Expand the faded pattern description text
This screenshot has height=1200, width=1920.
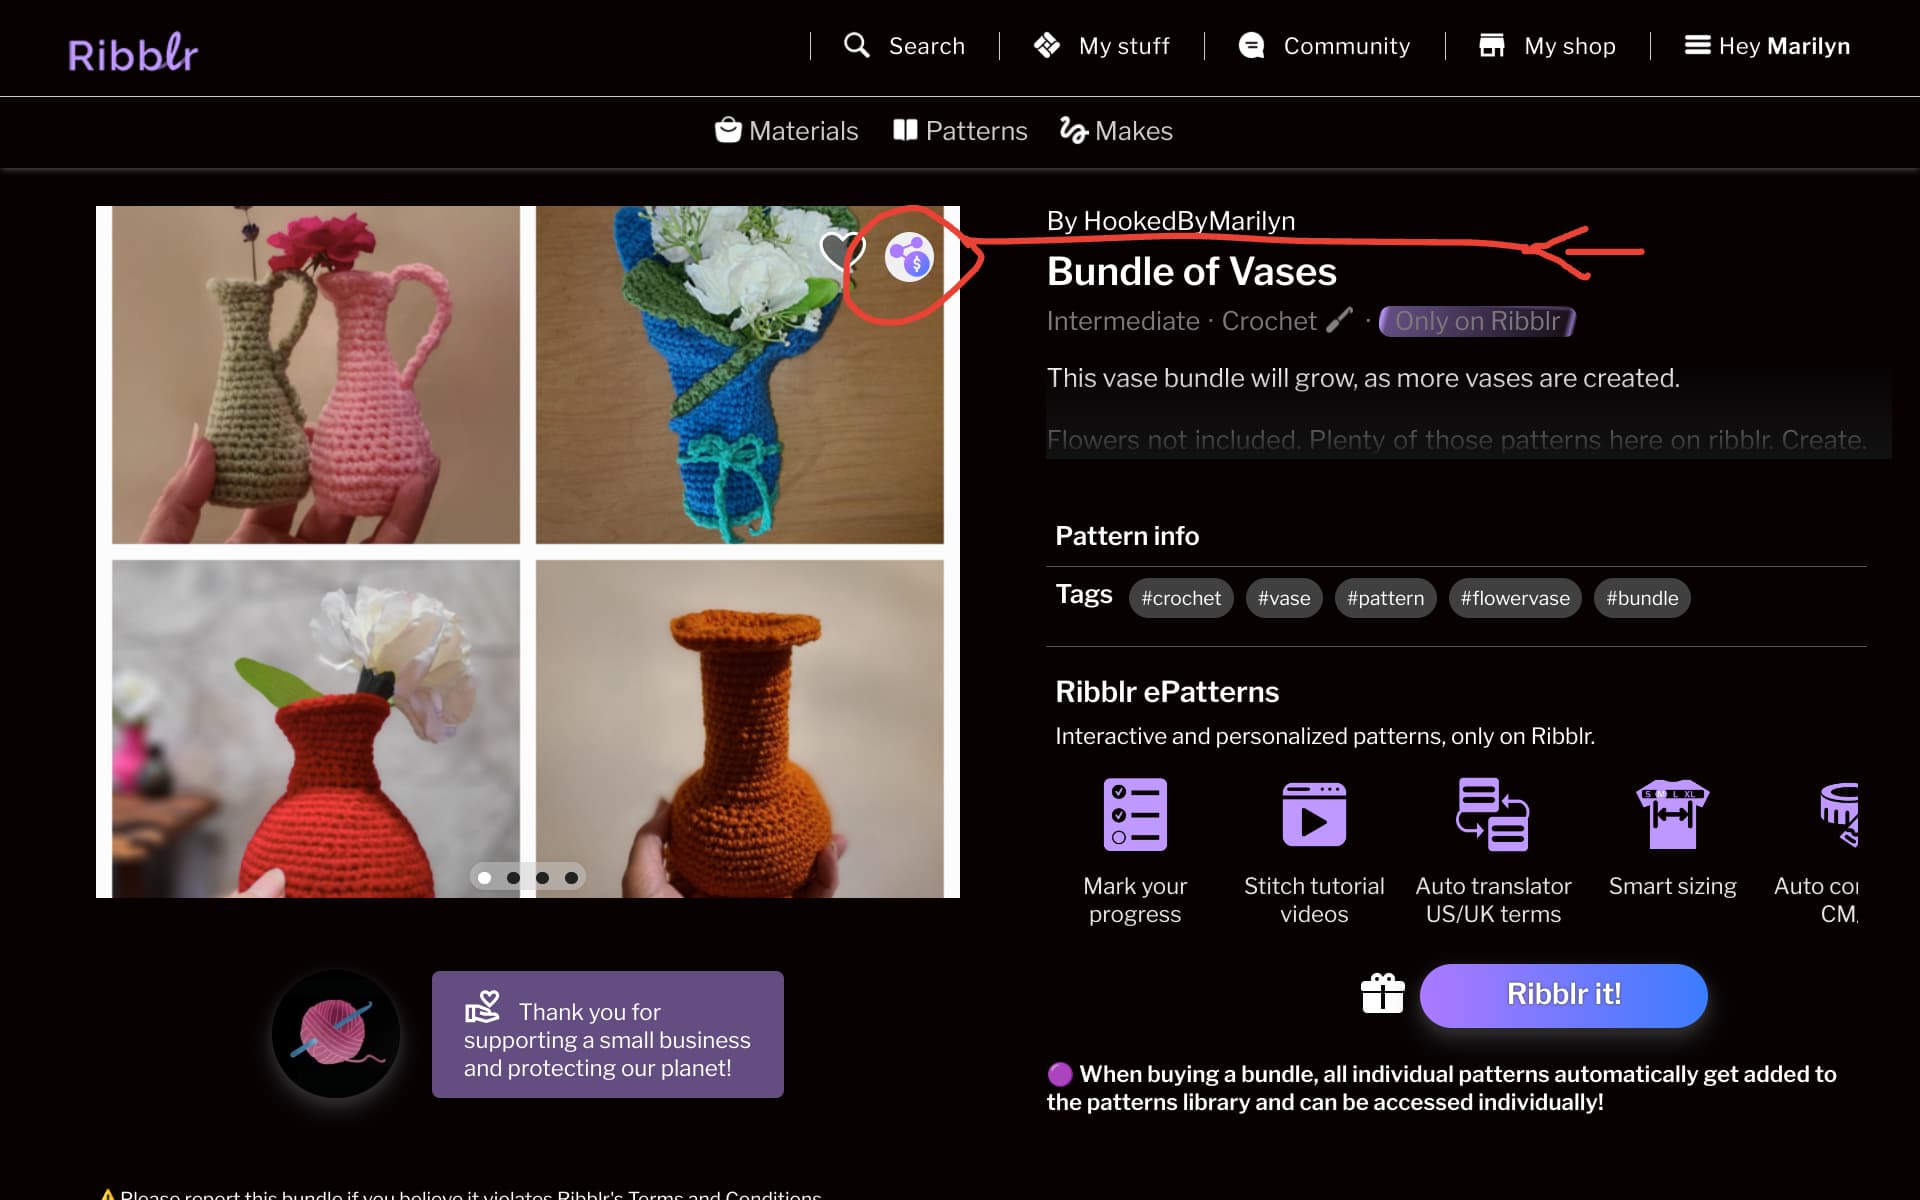point(1456,440)
